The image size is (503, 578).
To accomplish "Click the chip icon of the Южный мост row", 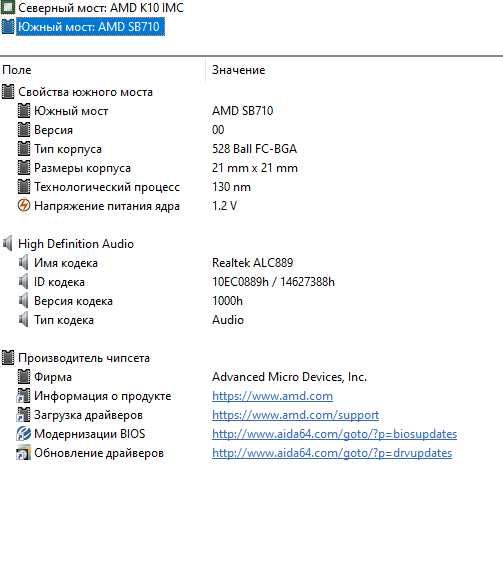I will pyautogui.click(x=24, y=111).
